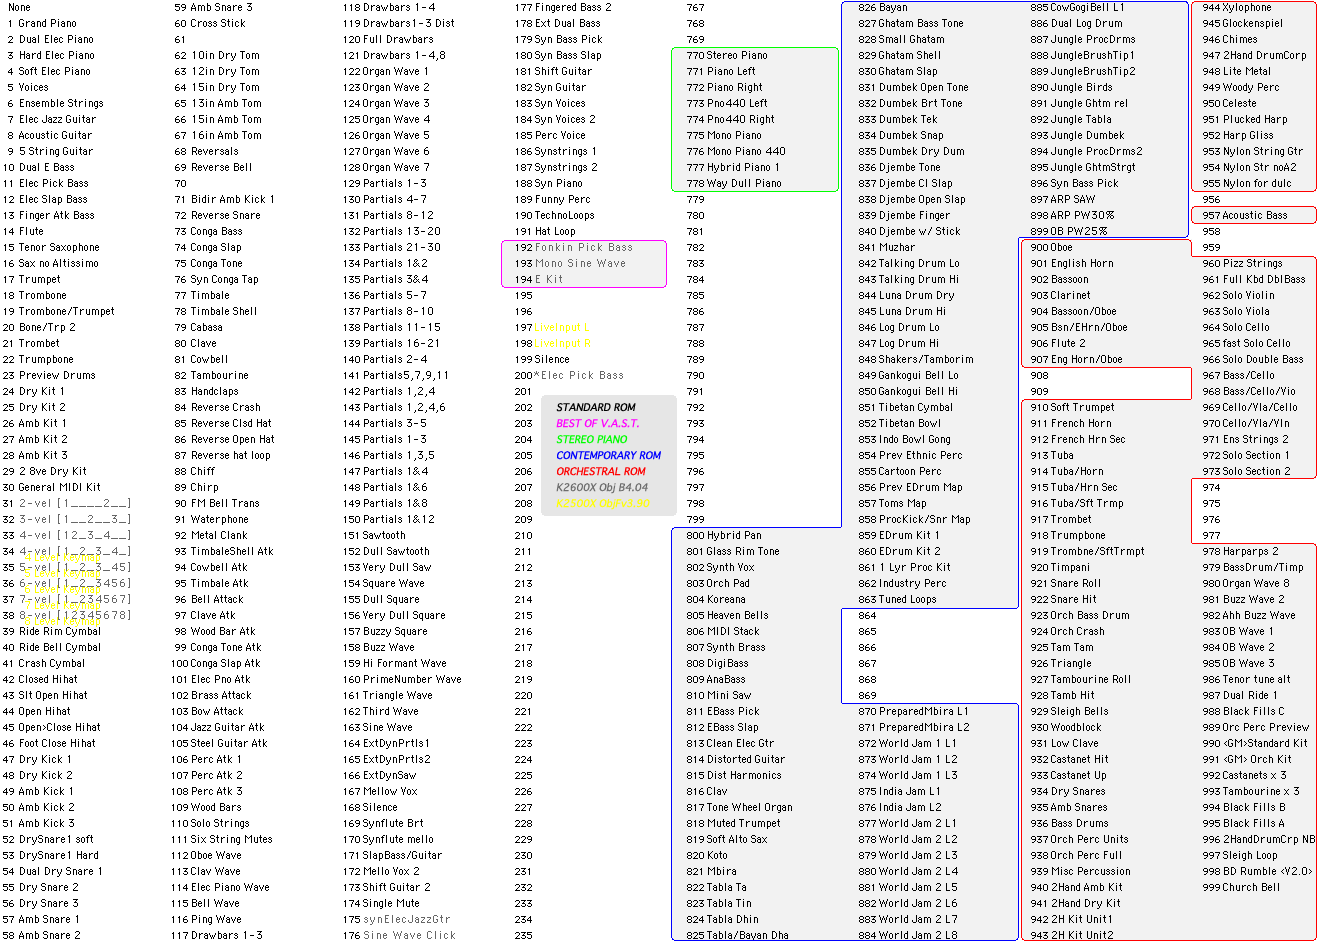Screen dimensions: 1318x942
Task: Choose 962 Solo Violin
Action: tap(1239, 295)
